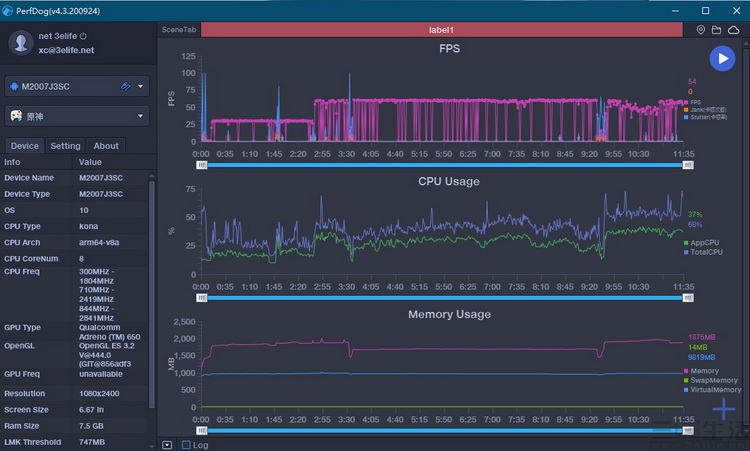Toggle the TotalCPU legend series
The height and width of the screenshot is (451, 750).
703,252
